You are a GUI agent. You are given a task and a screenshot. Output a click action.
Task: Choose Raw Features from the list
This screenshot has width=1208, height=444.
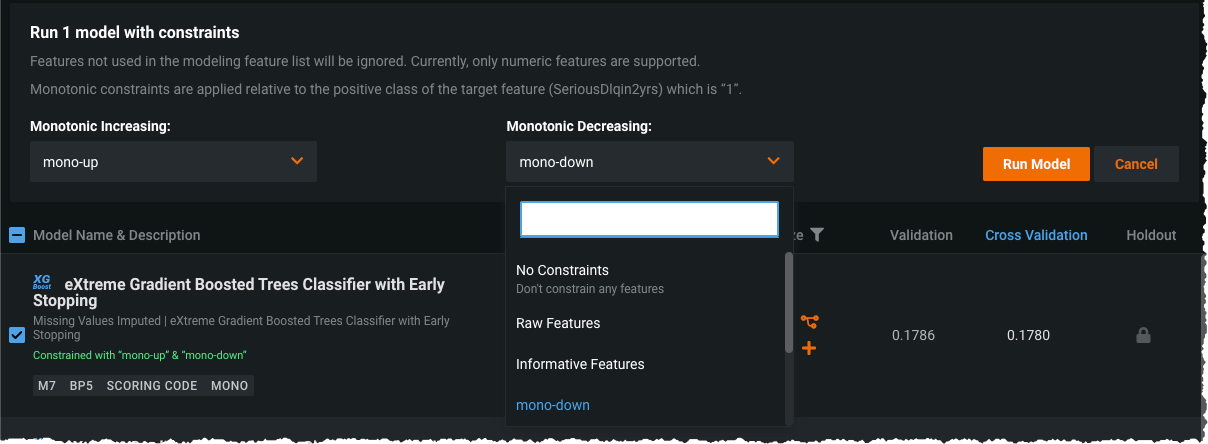tap(558, 324)
